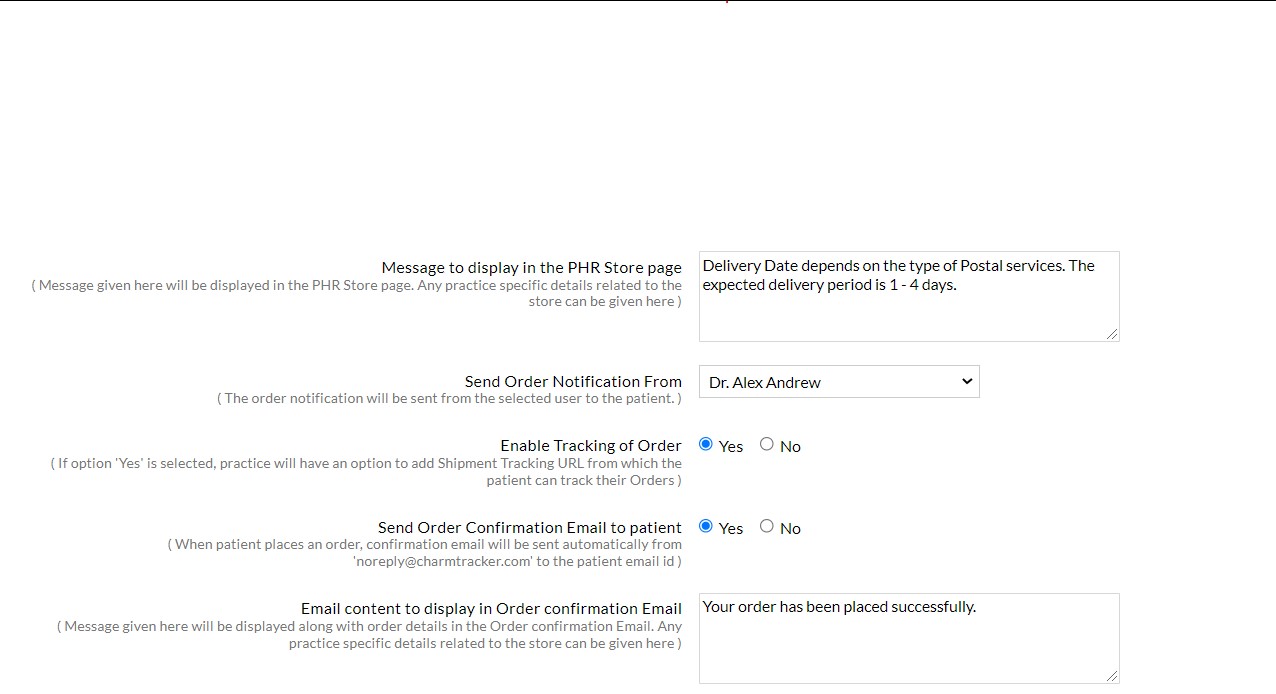Select Yes for Enable Tracking of Order
1276x694 pixels.
click(706, 444)
